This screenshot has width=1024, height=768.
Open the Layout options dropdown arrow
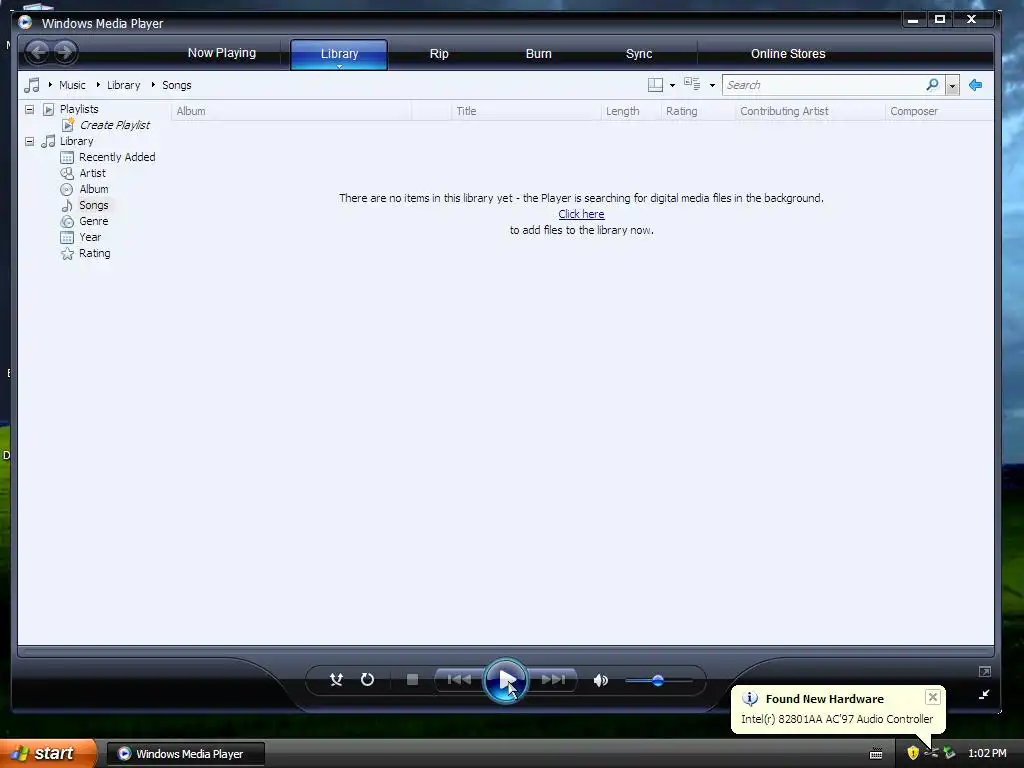(x=672, y=86)
